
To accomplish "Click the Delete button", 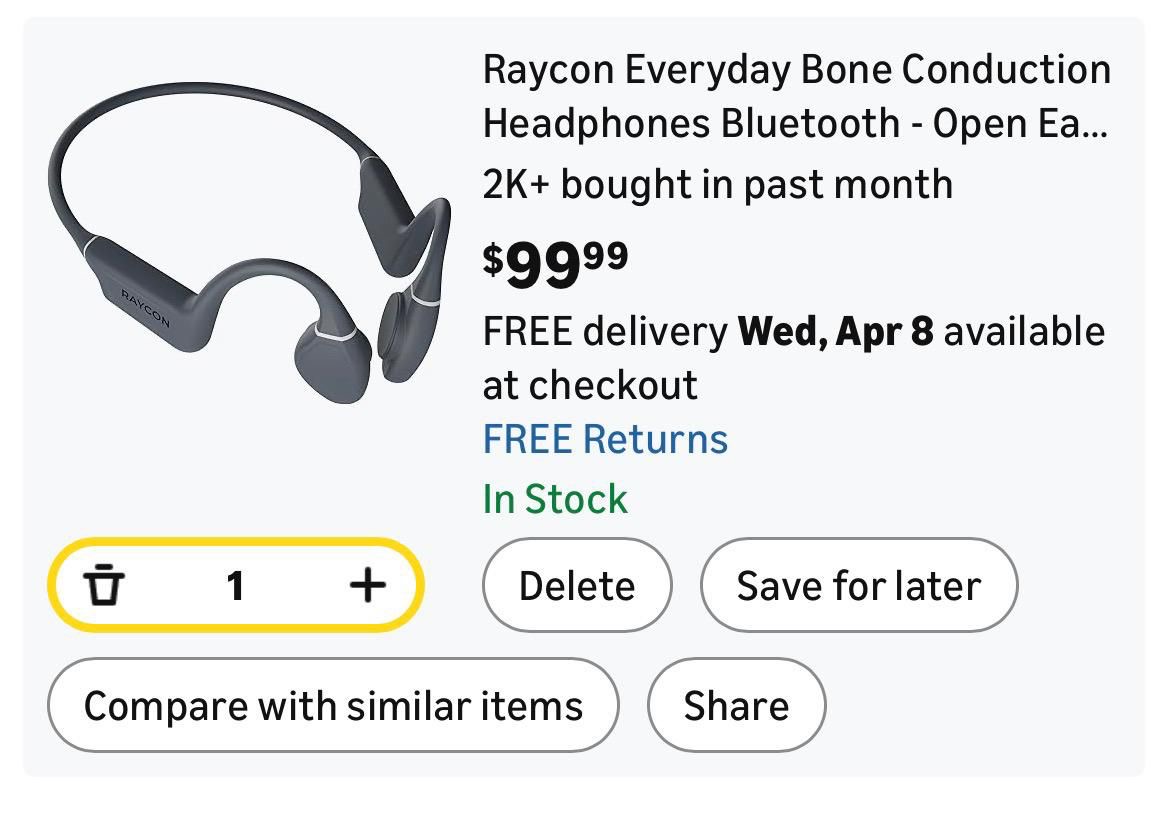I will (577, 585).
